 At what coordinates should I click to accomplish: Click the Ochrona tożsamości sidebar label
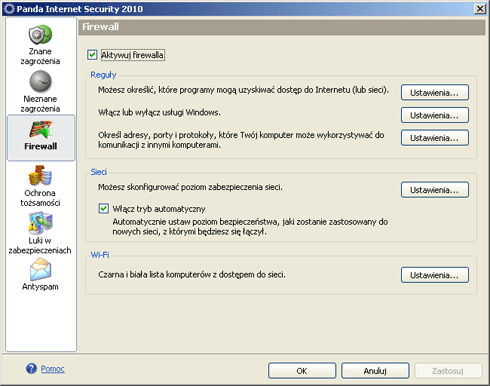(x=40, y=198)
